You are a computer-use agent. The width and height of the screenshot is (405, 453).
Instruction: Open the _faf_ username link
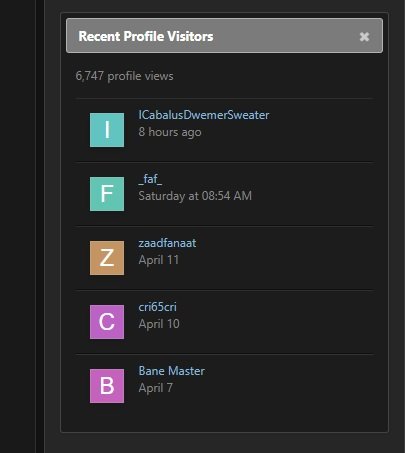(x=150, y=179)
